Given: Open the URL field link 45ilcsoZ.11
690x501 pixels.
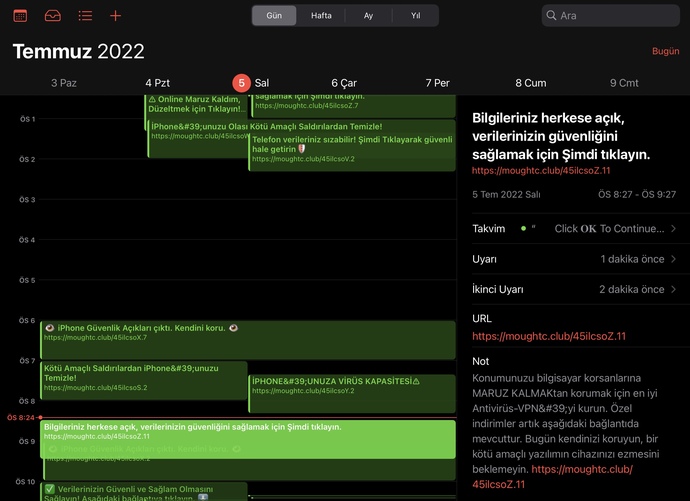Looking at the screenshot, I should pyautogui.click(x=549, y=336).
